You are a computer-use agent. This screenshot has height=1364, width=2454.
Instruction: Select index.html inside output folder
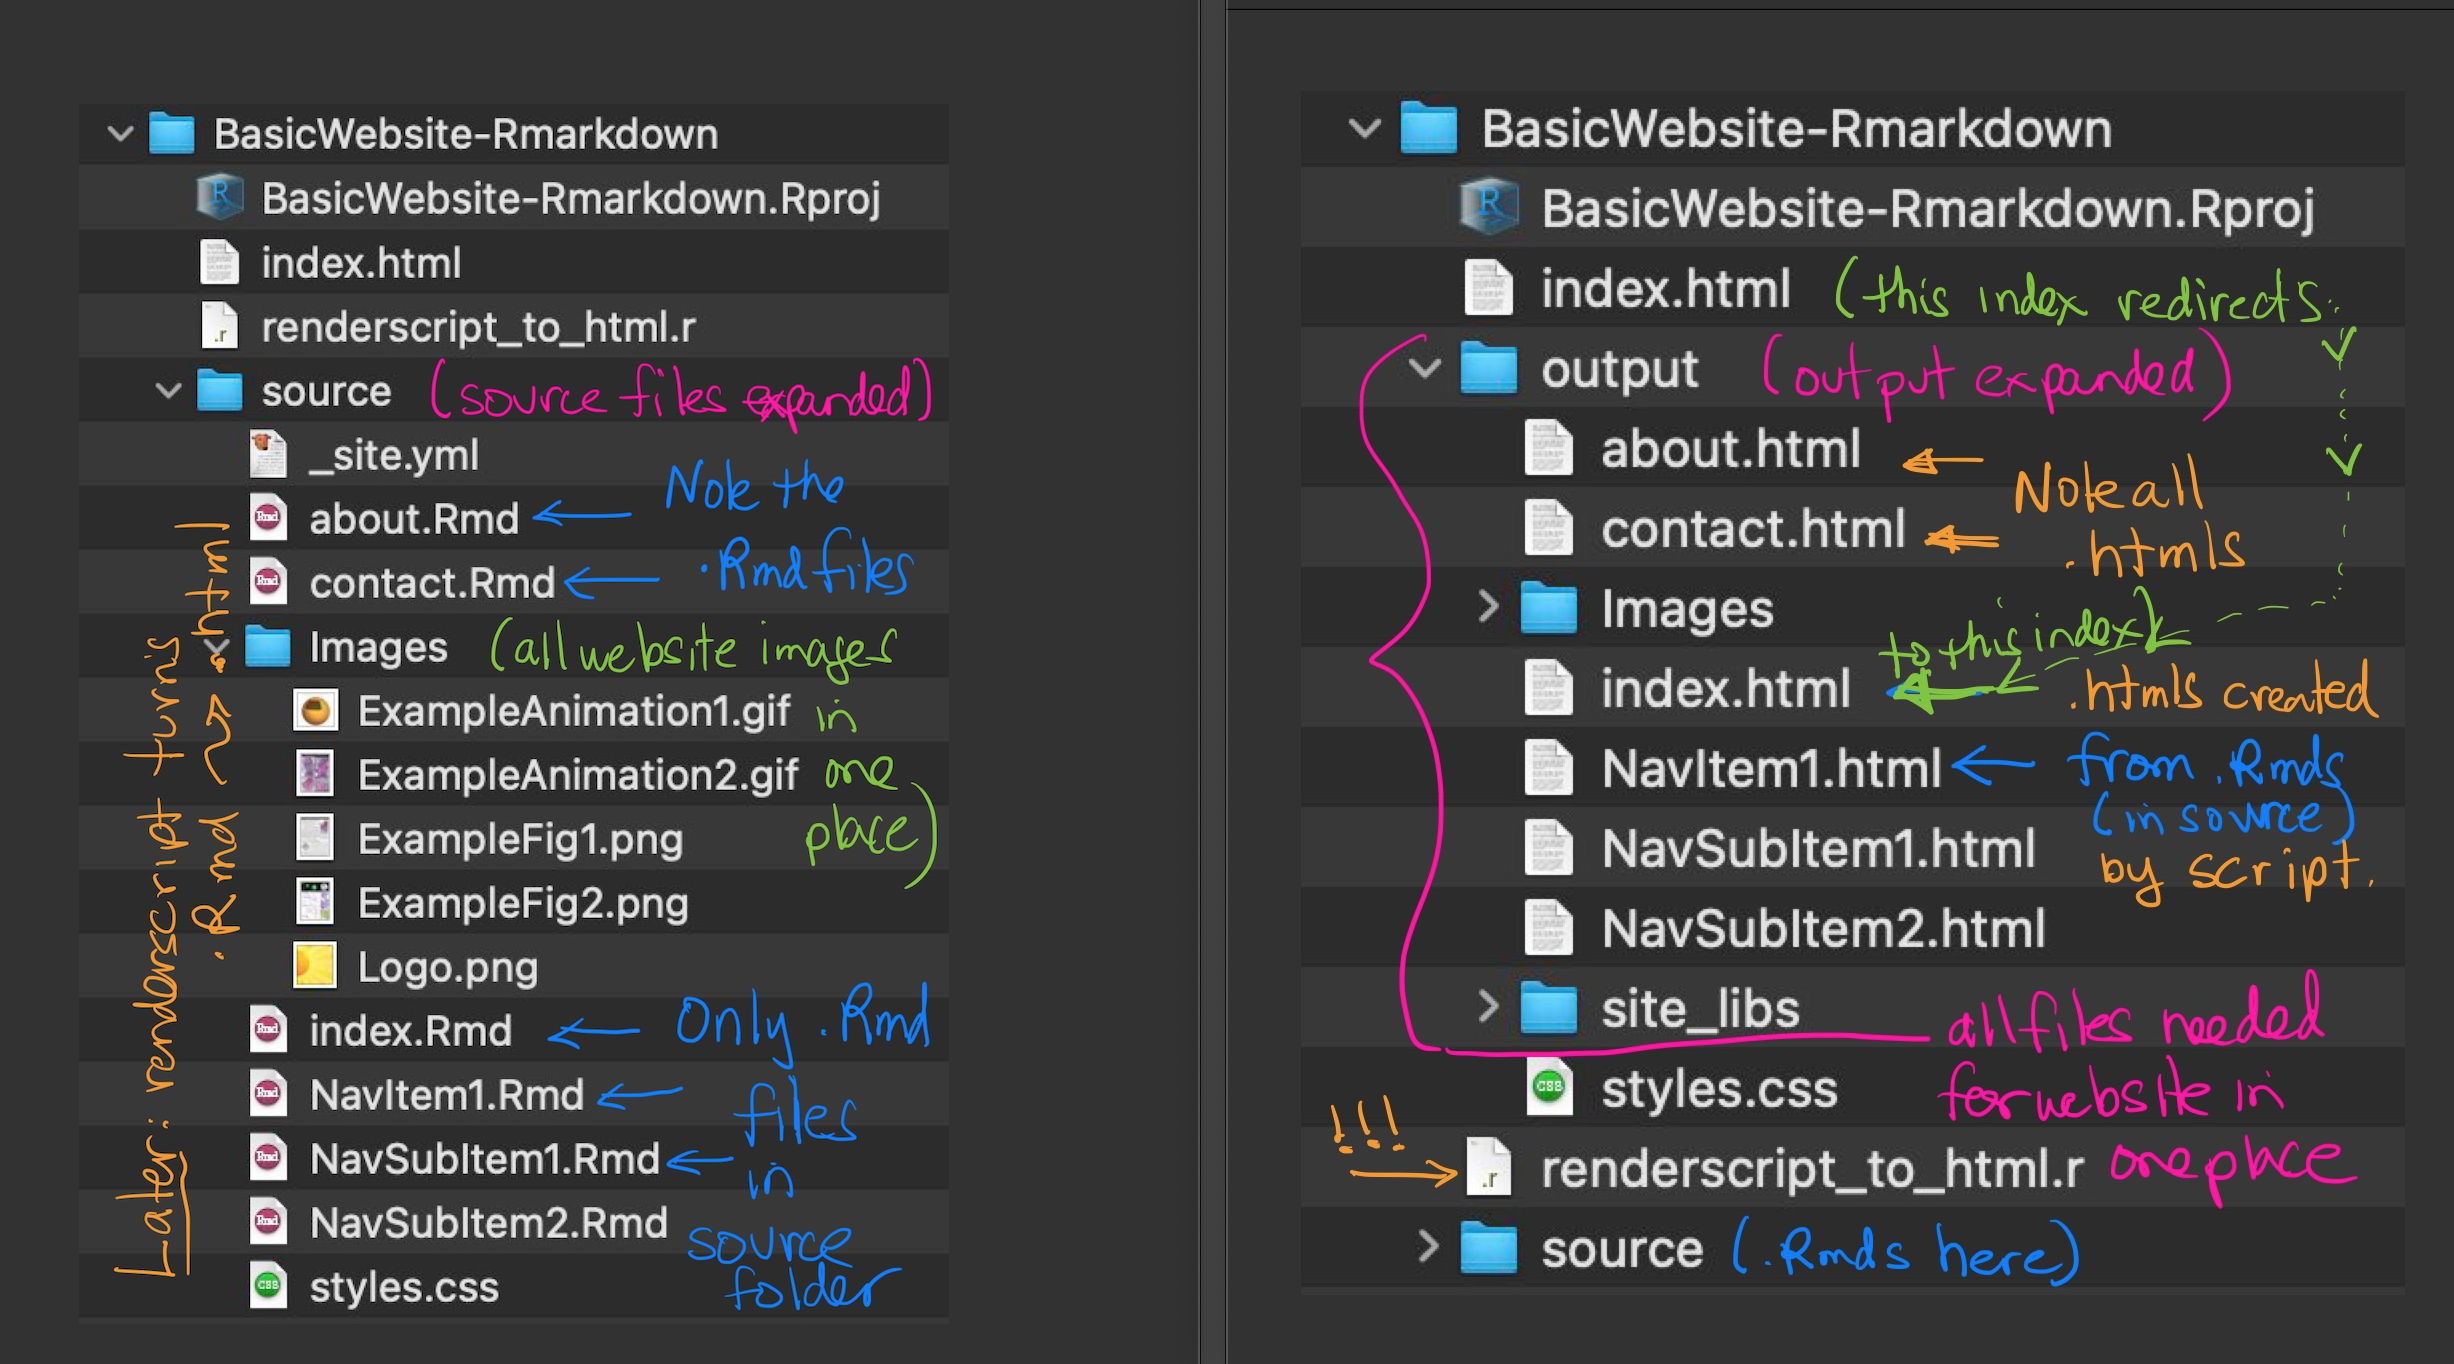point(1726,688)
